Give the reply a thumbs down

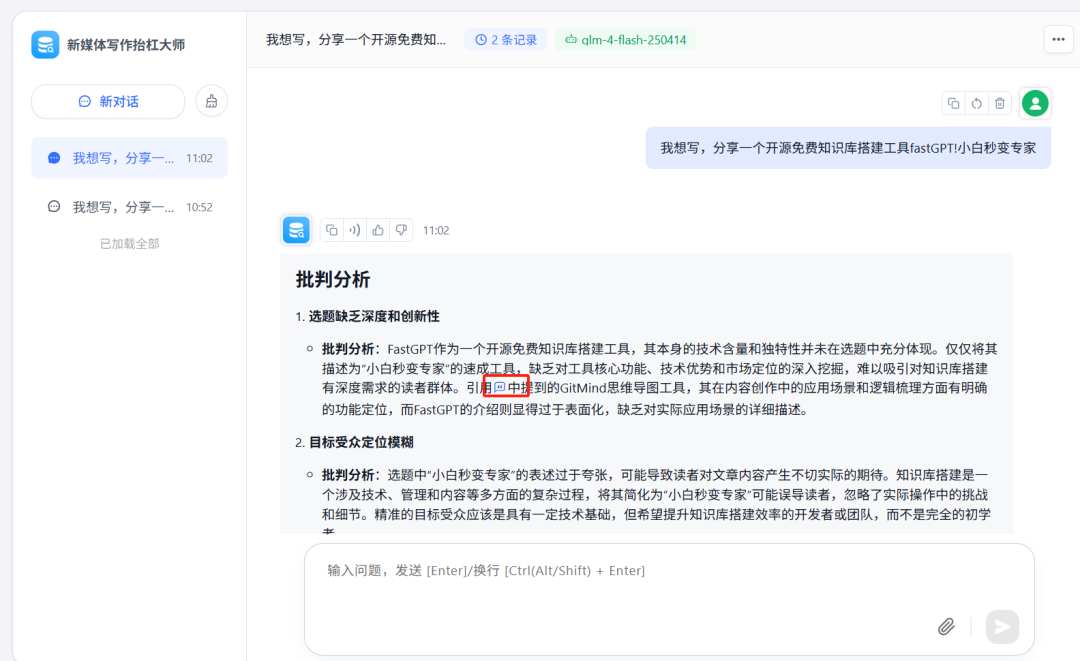point(401,230)
